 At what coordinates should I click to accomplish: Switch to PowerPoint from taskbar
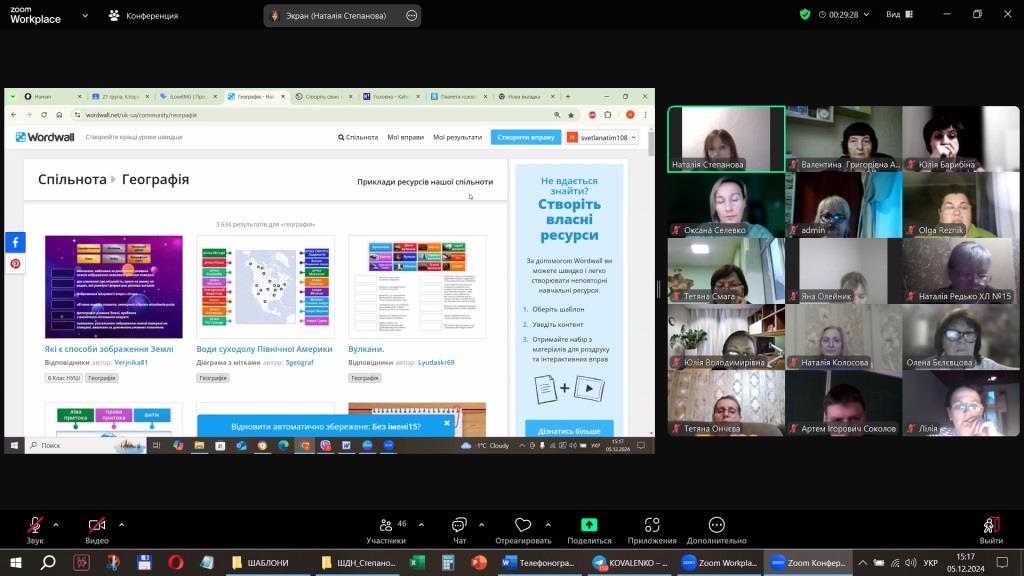pyautogui.click(x=479, y=563)
